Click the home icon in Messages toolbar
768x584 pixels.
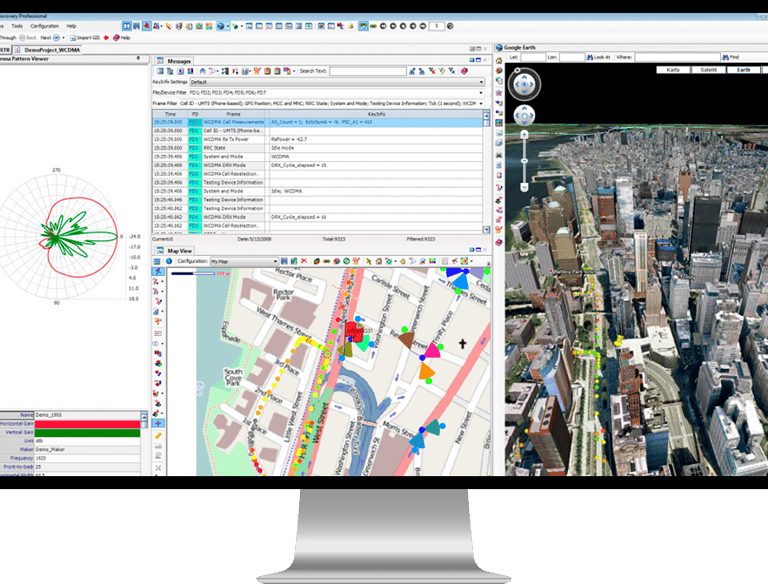tap(203, 71)
